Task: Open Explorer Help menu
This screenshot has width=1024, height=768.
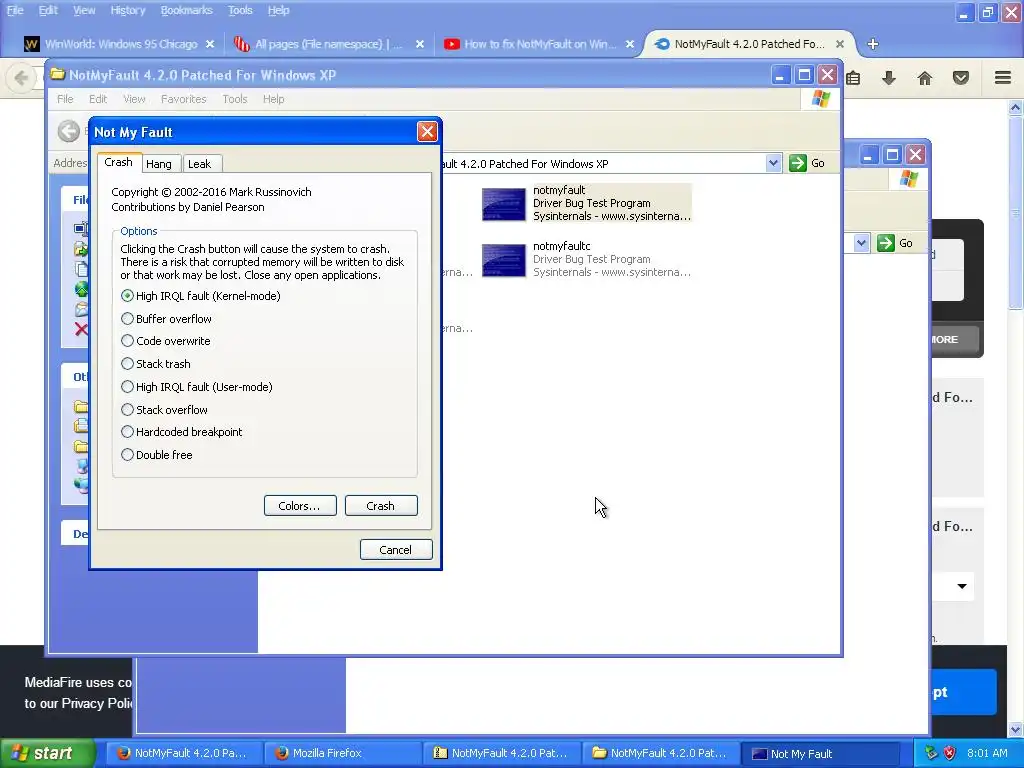Action: click(274, 99)
